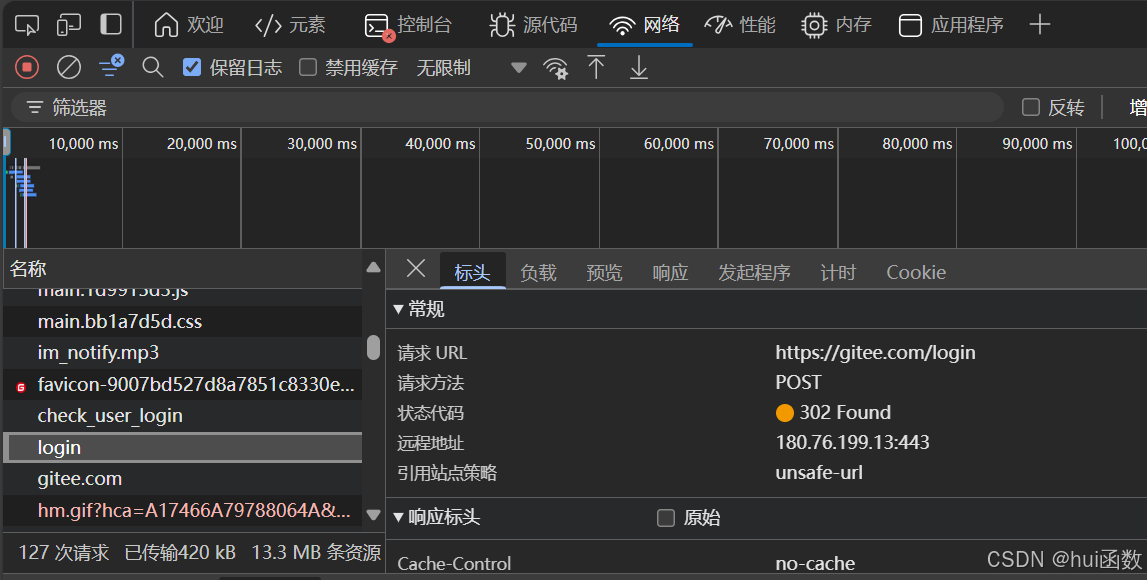Screen dimensions: 1147x580
Task: Clear the network log
Action: click(x=69, y=67)
